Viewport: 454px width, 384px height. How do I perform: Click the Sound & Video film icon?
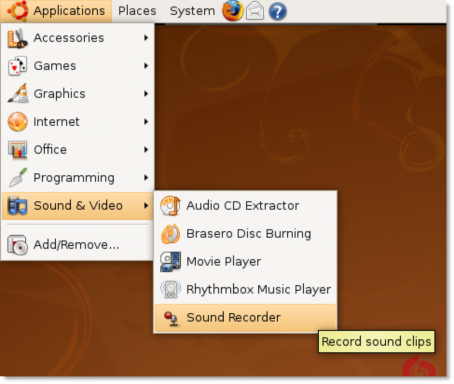(17, 206)
